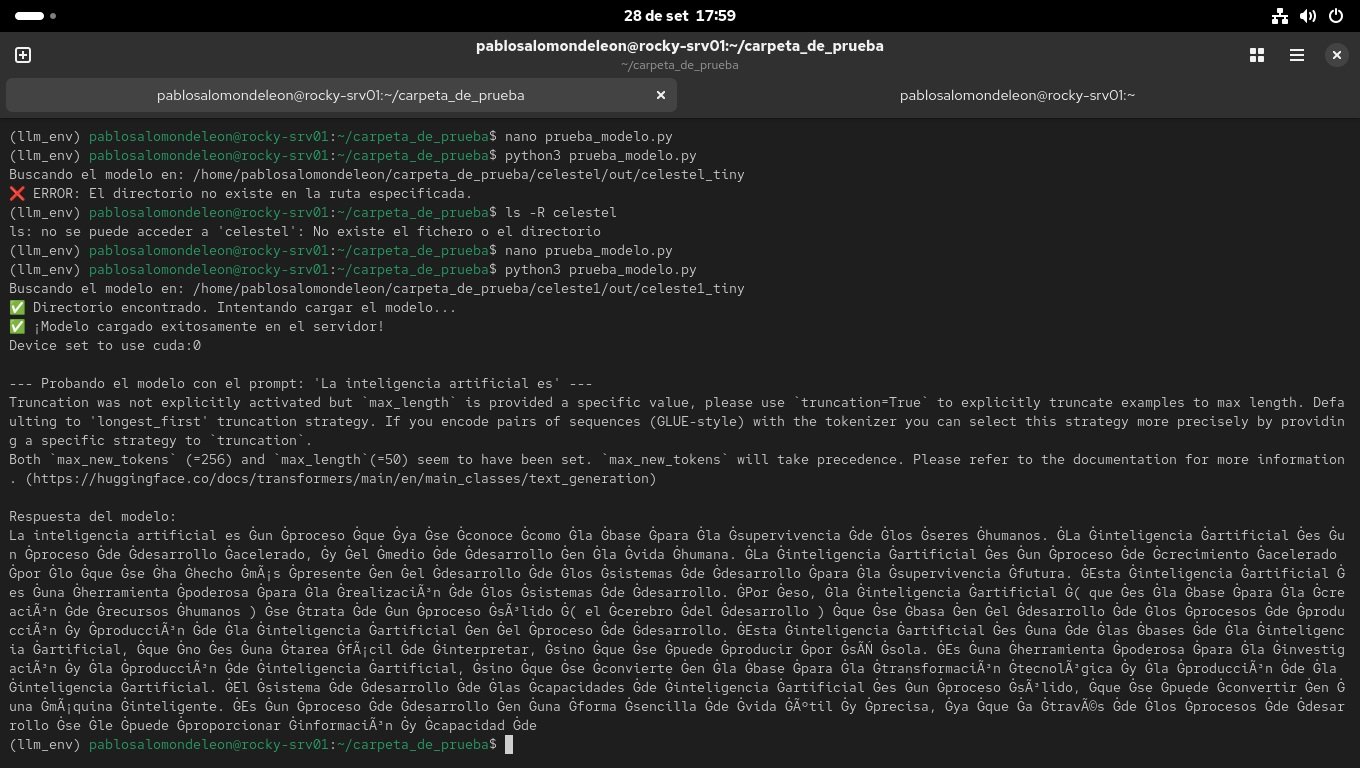Open the calendar from the clock

tap(679, 16)
